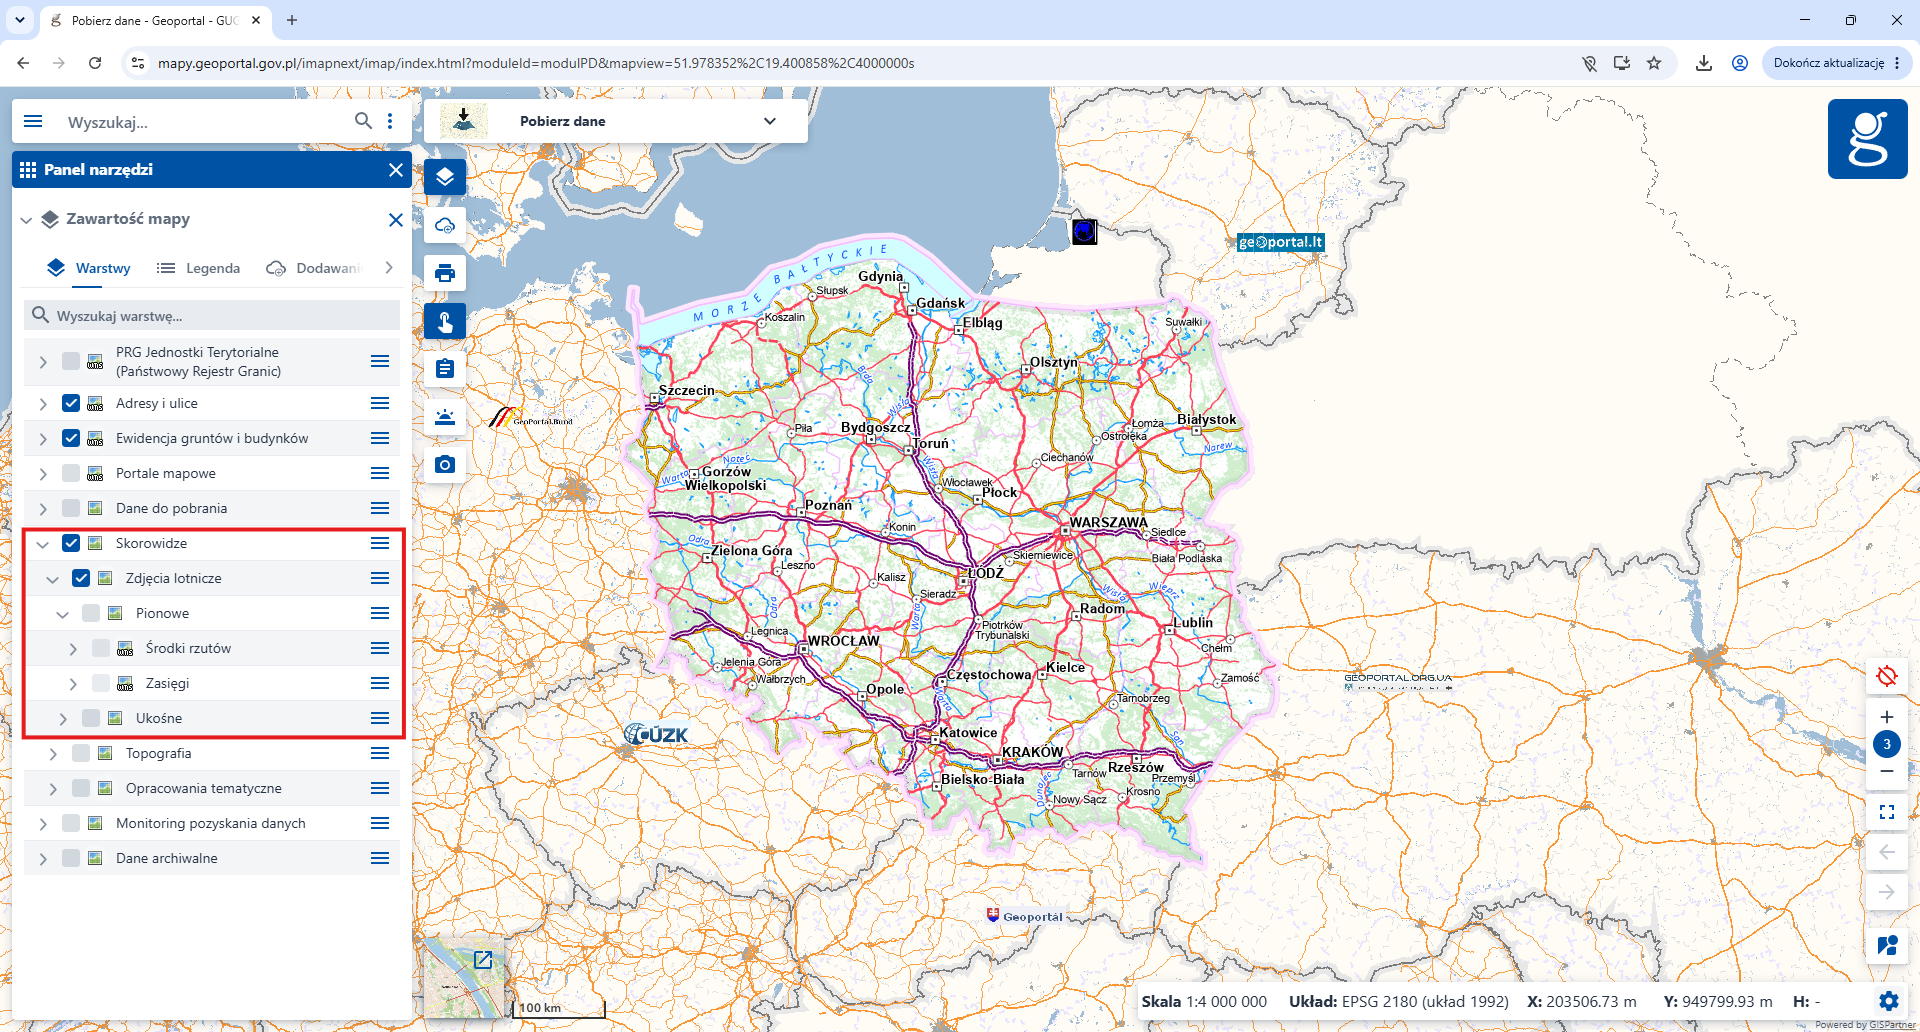This screenshot has width=1920, height=1032.
Task: Open the hamburger main menu
Action: (x=33, y=121)
